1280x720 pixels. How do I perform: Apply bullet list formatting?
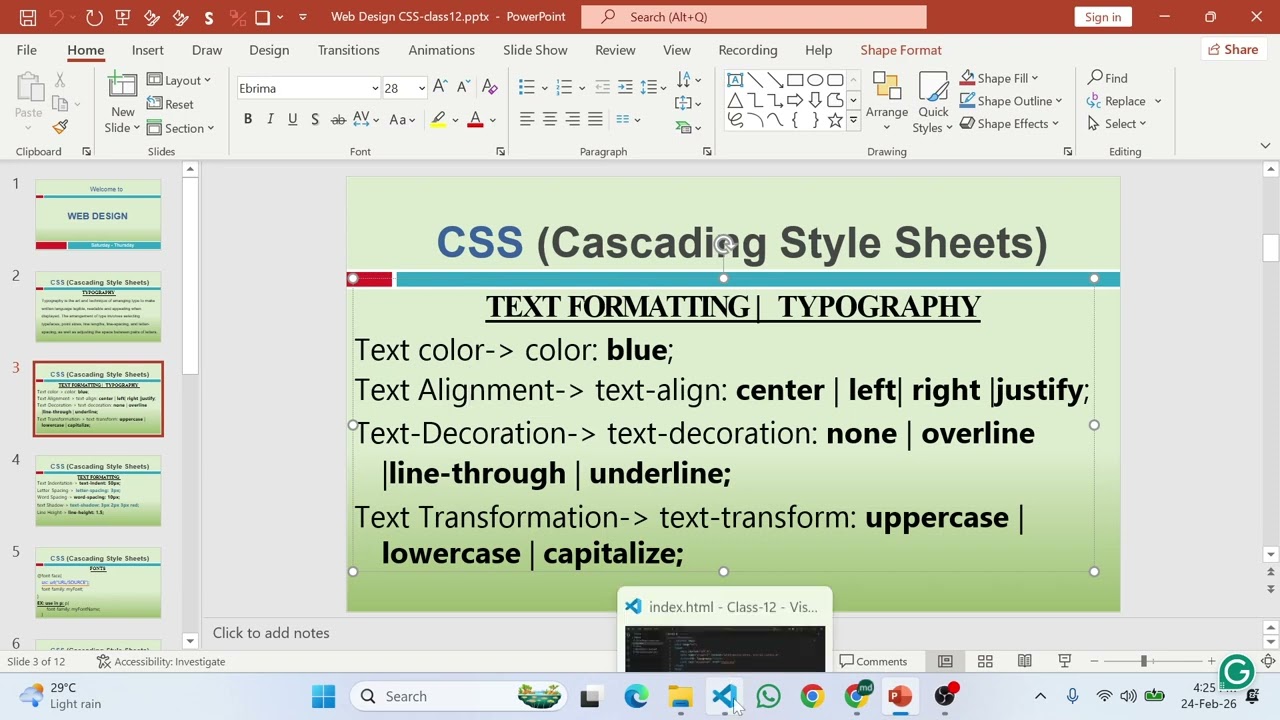[527, 88]
